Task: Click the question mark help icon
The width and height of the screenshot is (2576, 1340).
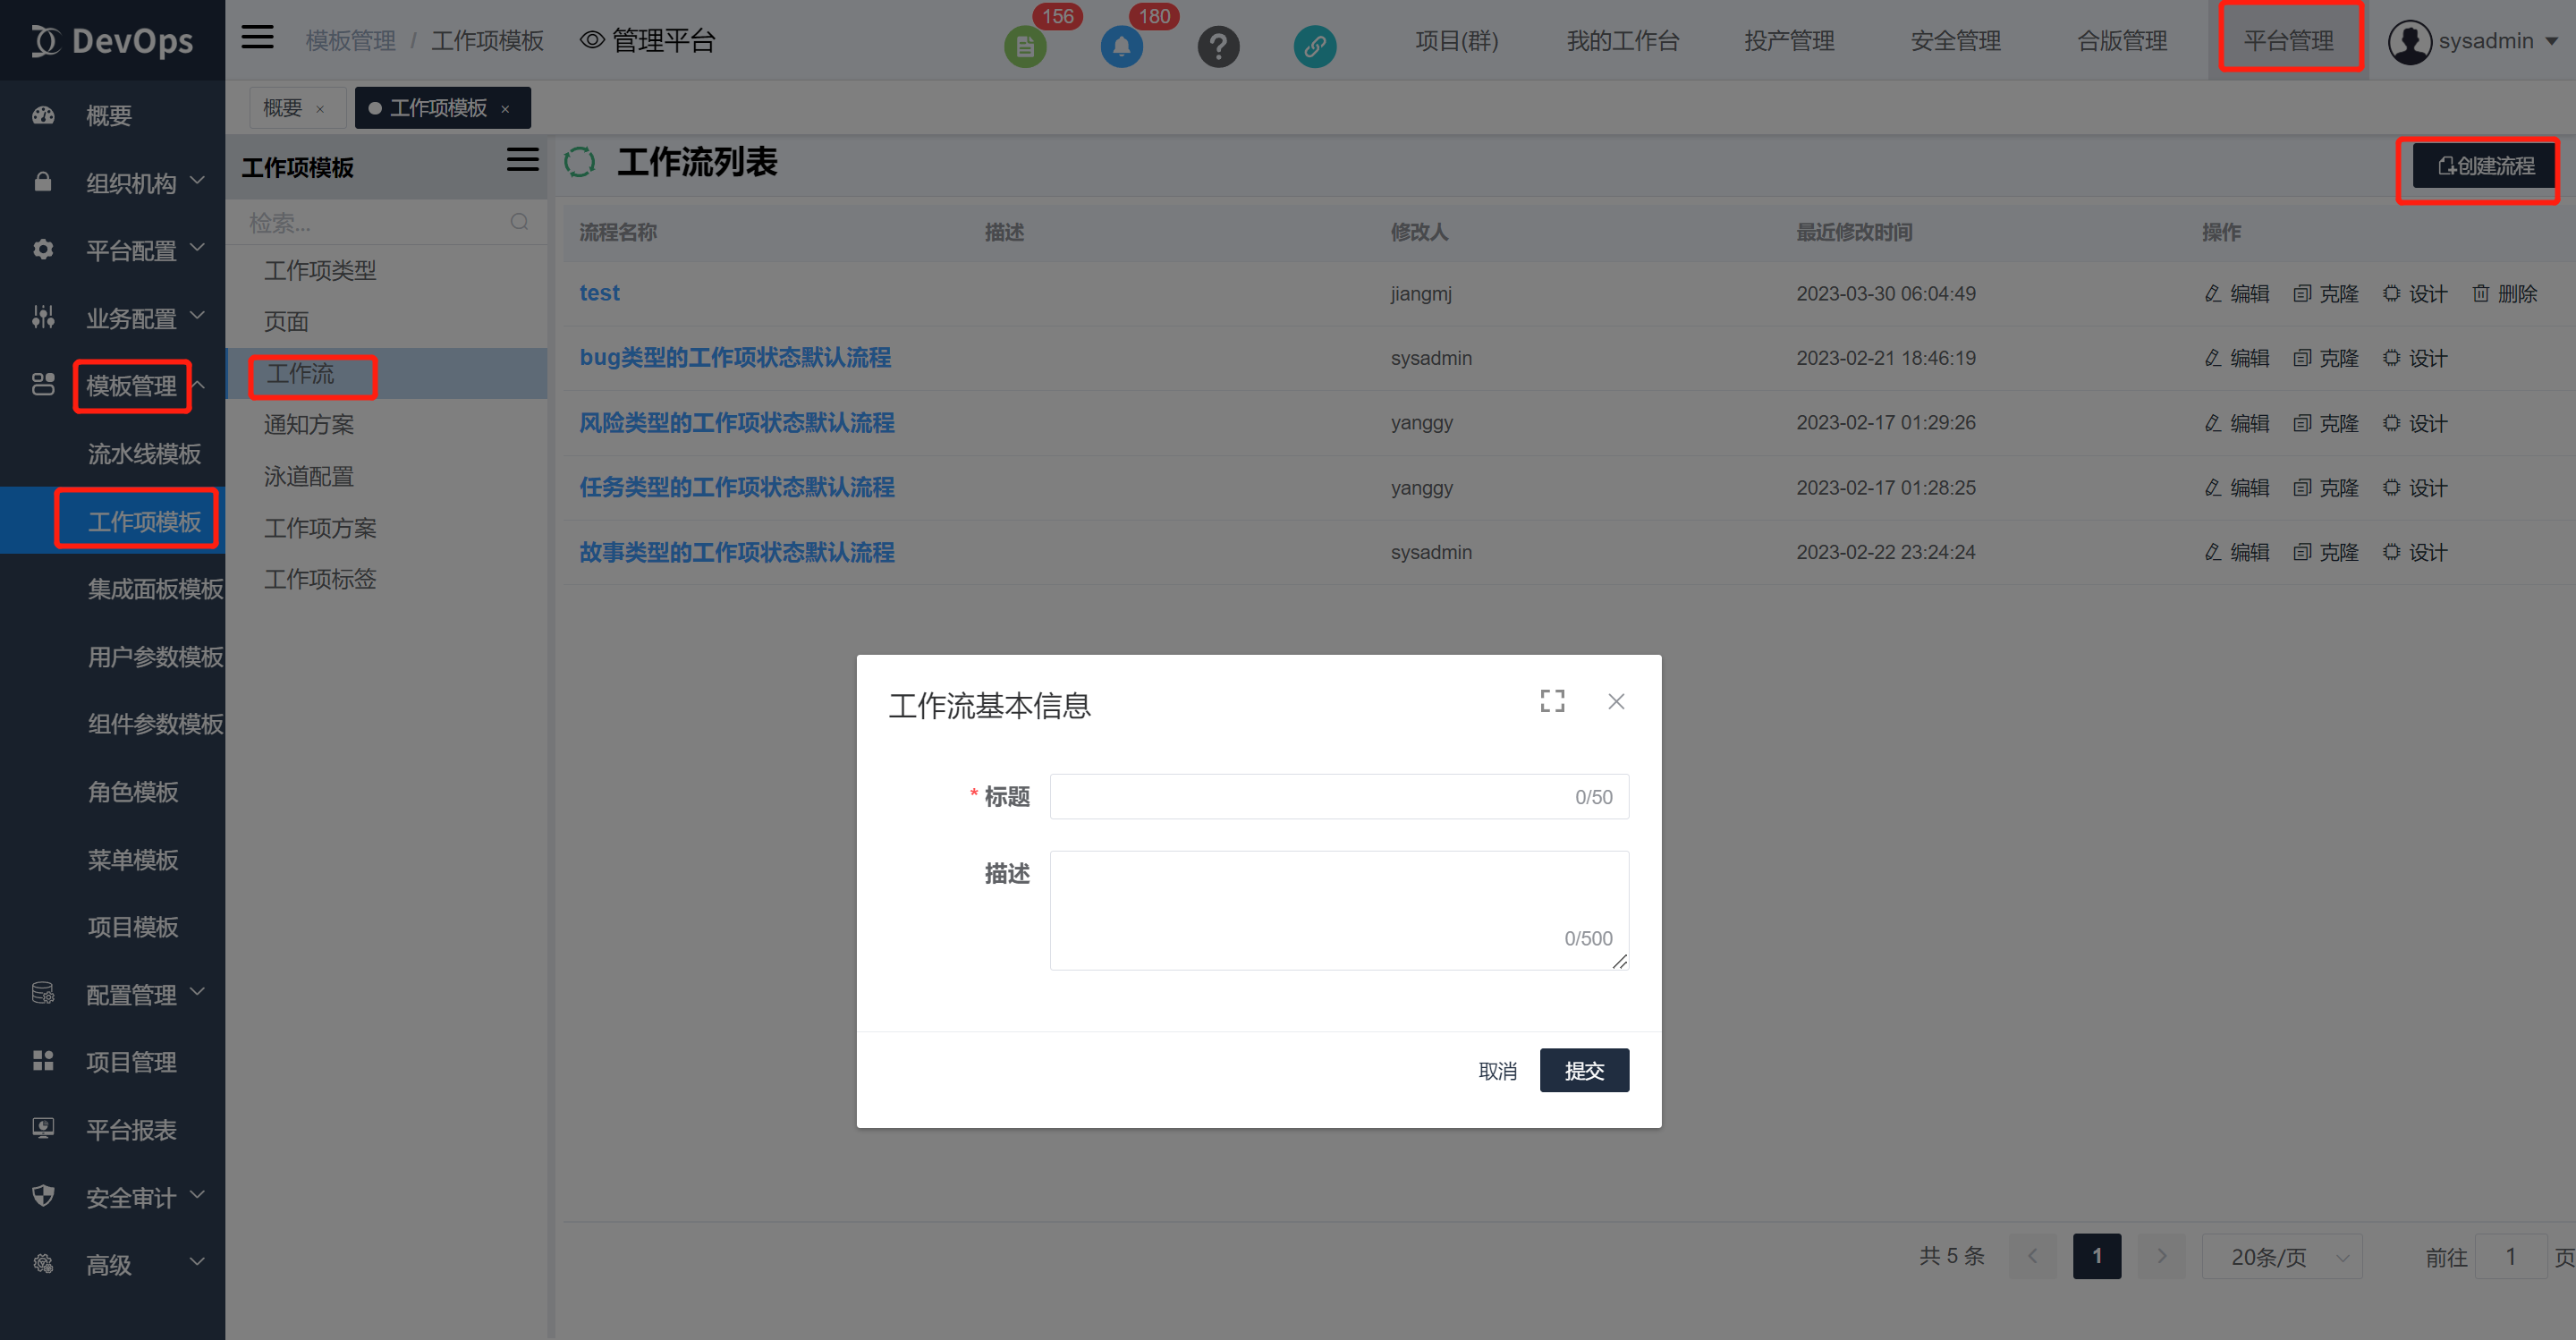Action: click(x=1218, y=46)
